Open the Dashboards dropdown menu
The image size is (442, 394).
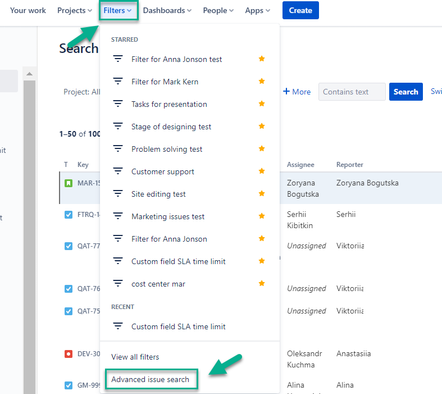pyautogui.click(x=167, y=10)
